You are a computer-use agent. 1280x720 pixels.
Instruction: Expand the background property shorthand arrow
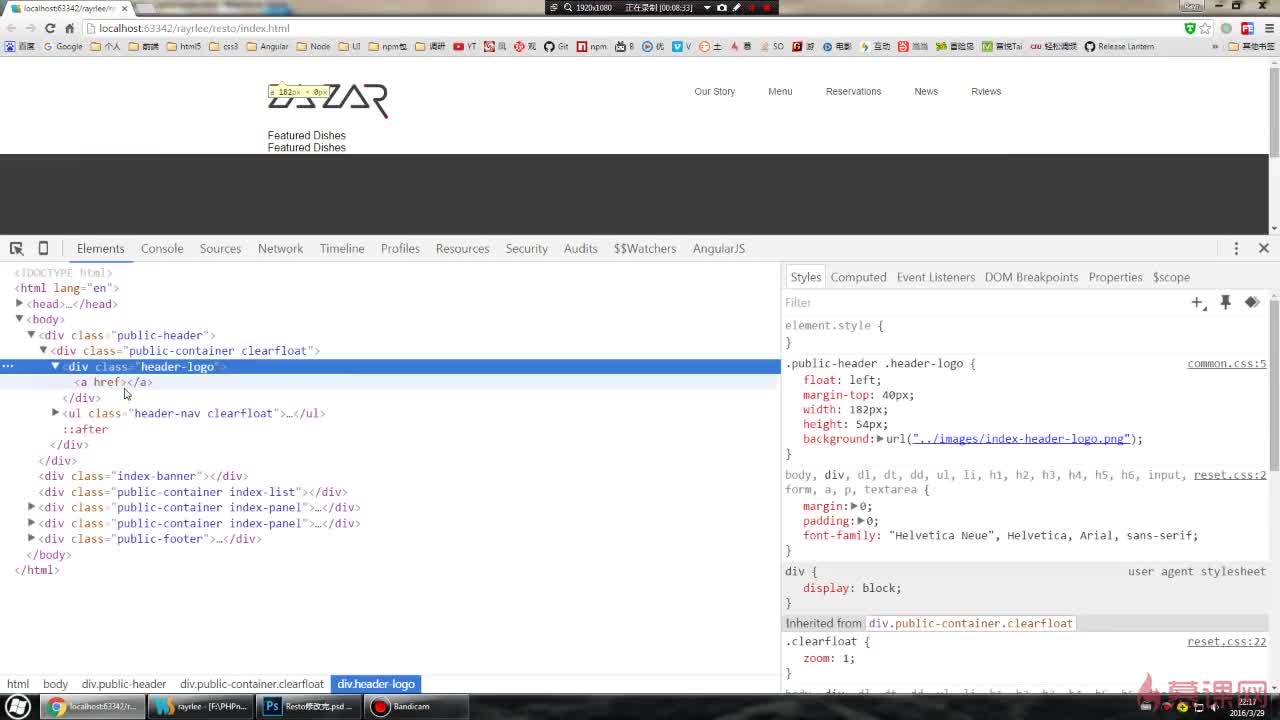[x=880, y=439]
